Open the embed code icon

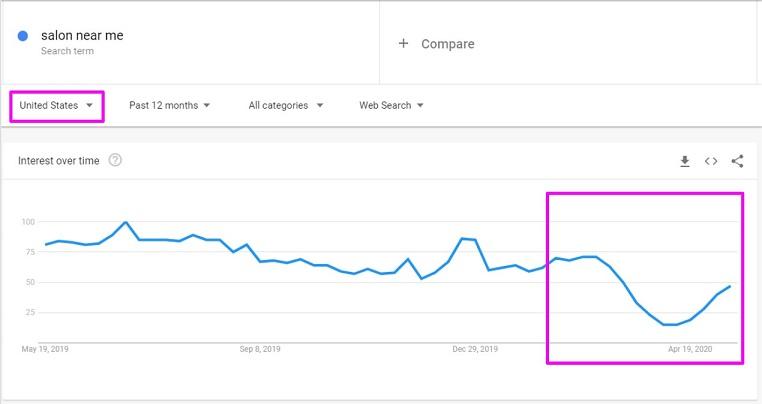[x=711, y=161]
